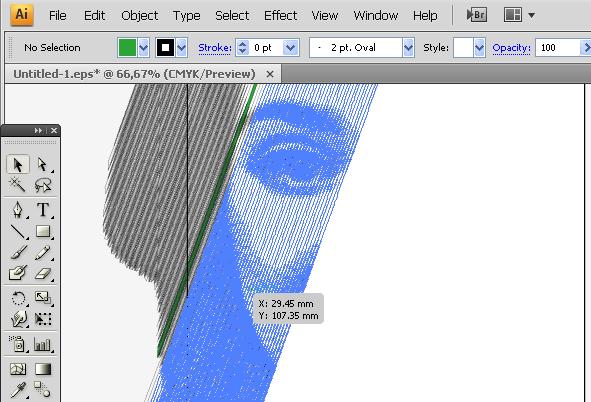The image size is (591, 402).
Task: Click the green fill color swatch
Action: click(127, 47)
